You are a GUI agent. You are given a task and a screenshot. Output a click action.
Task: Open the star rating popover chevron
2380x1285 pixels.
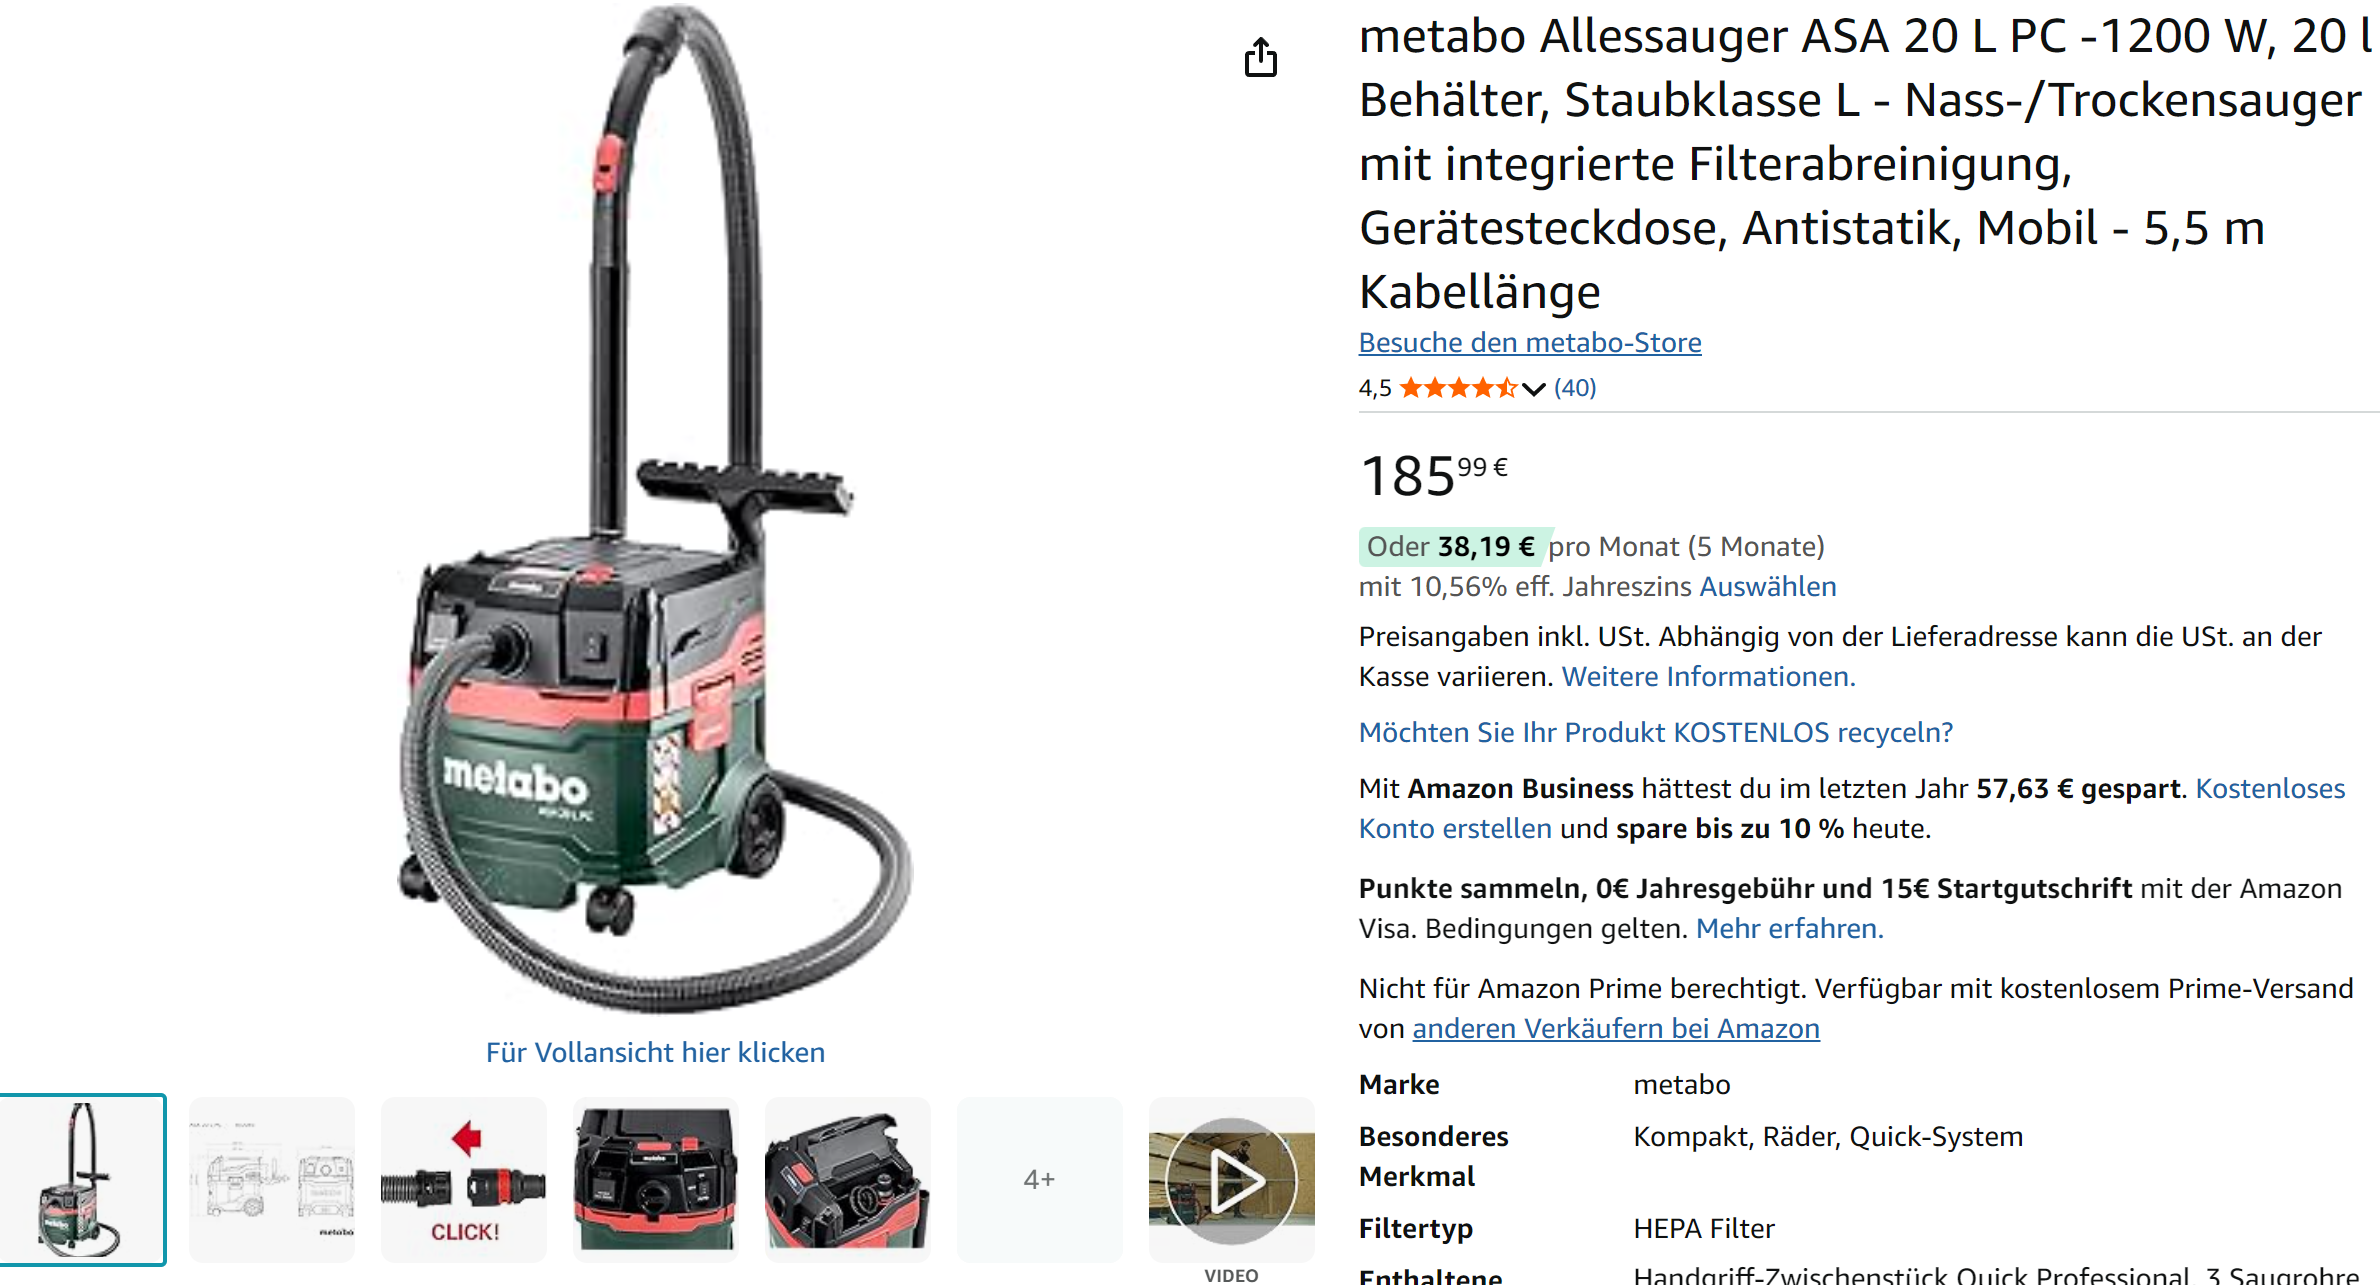1533,388
